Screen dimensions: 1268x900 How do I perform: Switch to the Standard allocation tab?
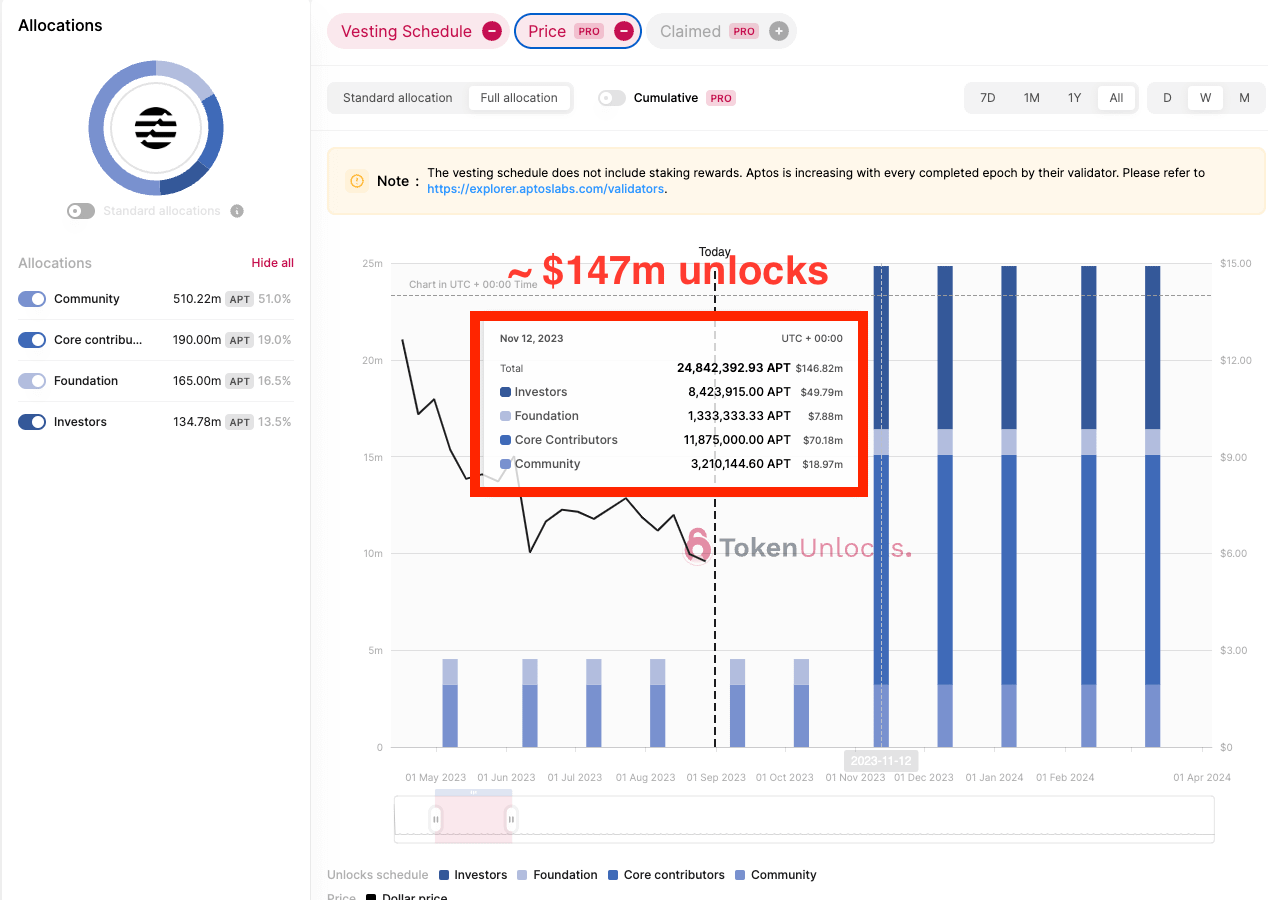pos(398,98)
